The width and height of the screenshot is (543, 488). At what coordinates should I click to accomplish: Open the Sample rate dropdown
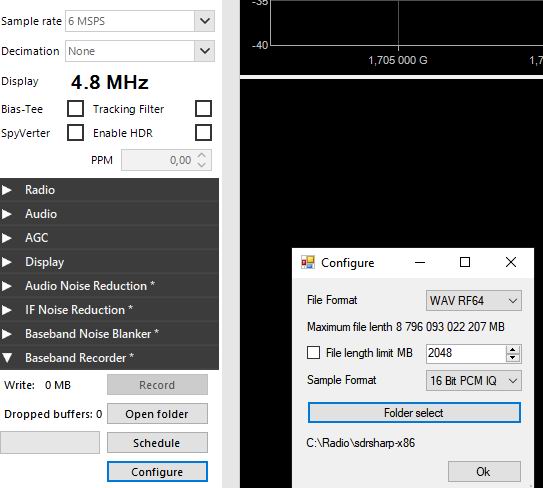coord(205,21)
